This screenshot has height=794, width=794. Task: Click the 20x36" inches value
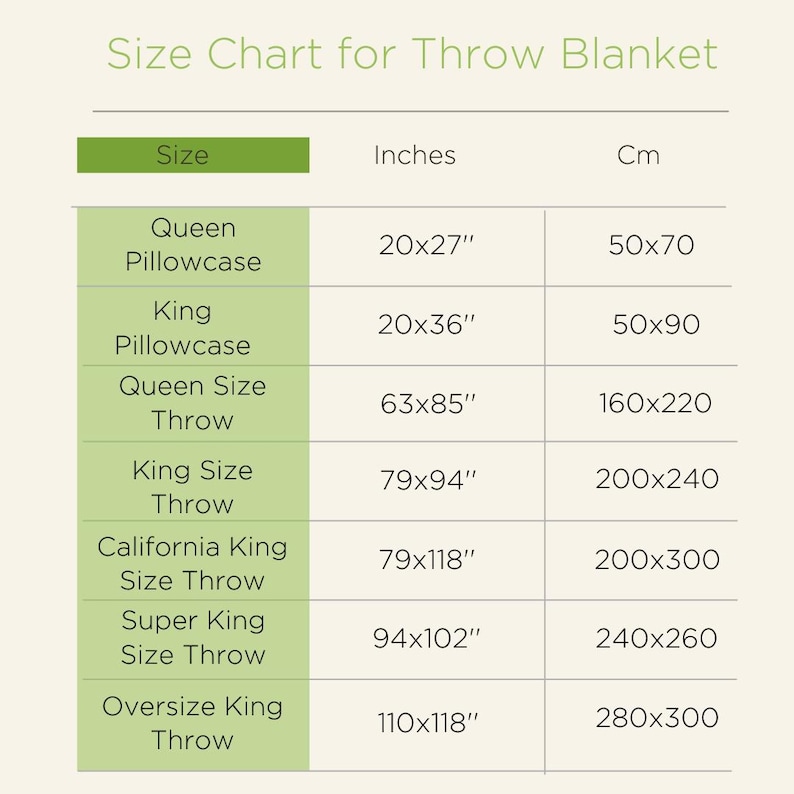click(426, 325)
